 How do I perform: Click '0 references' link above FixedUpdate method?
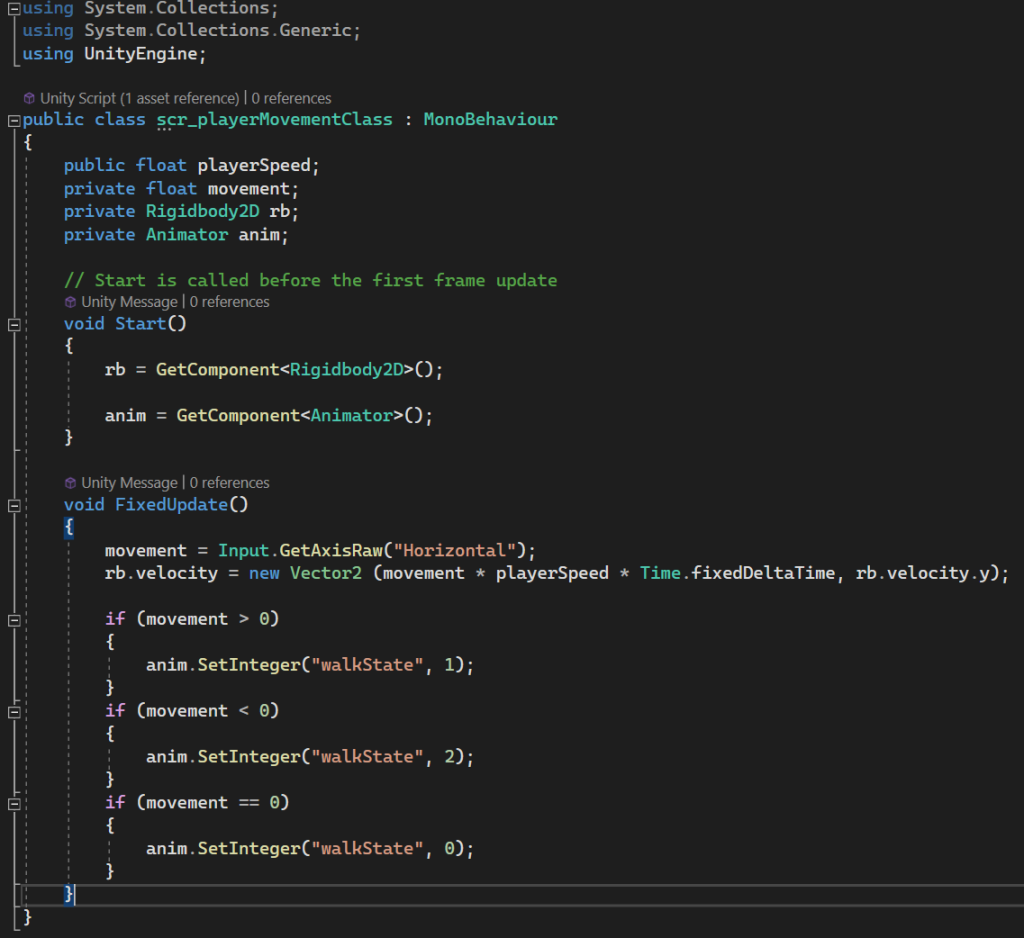(x=229, y=482)
